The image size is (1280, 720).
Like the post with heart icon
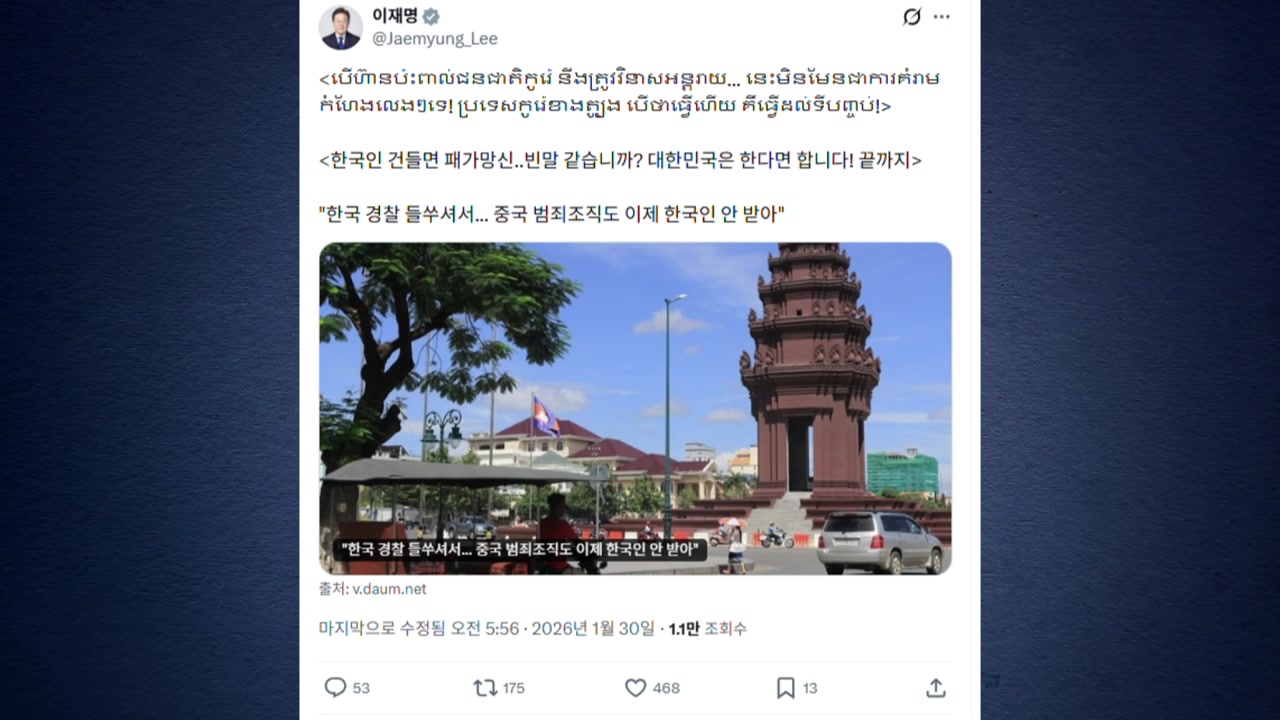(x=635, y=687)
